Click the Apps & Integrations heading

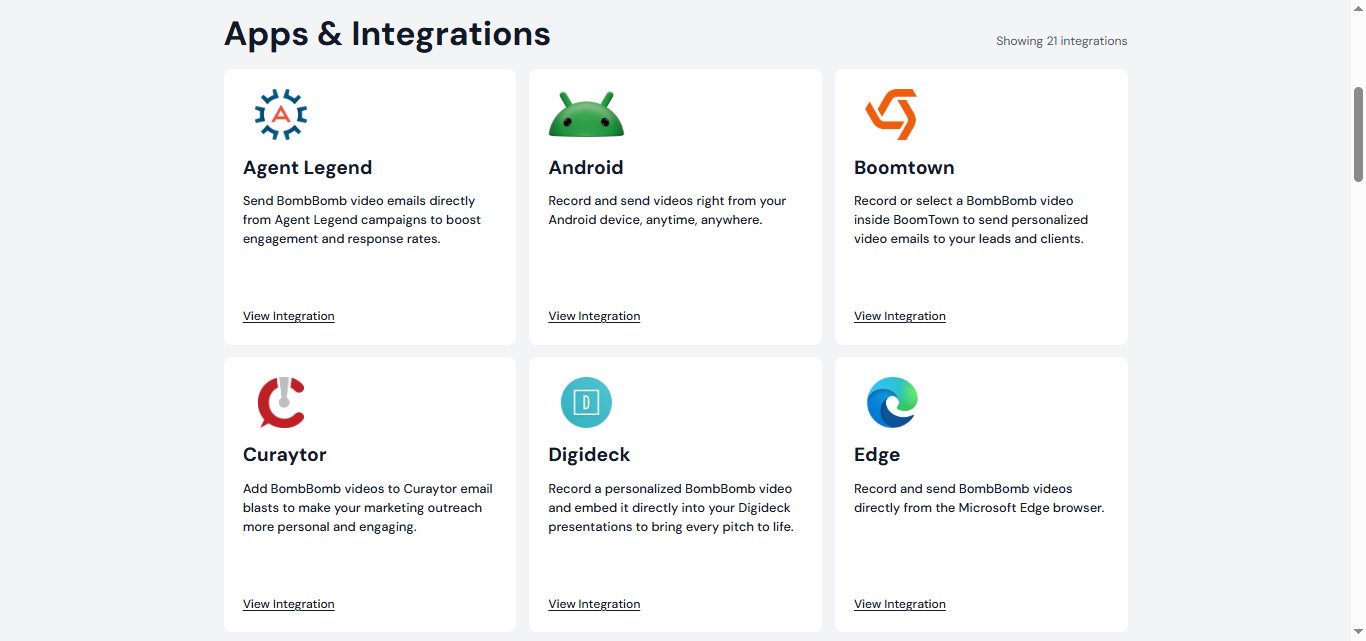click(387, 34)
